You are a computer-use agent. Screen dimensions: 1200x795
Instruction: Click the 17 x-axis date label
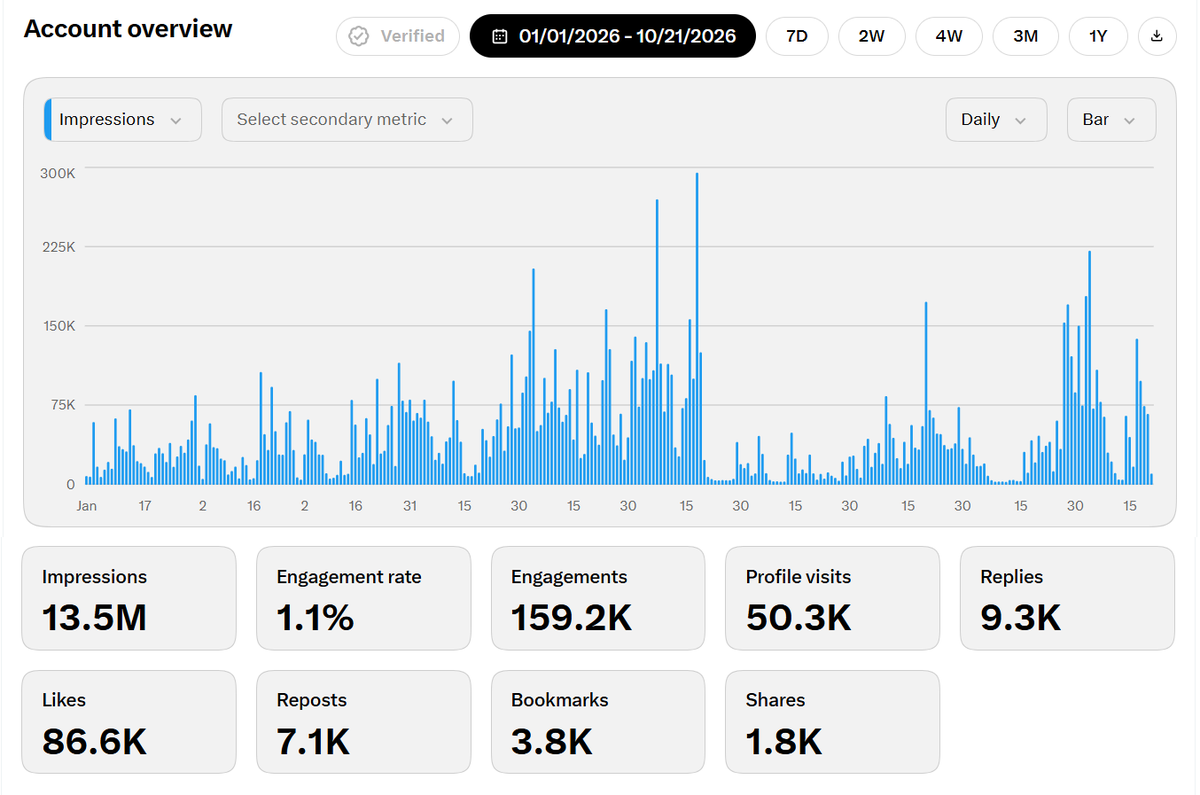(145, 506)
